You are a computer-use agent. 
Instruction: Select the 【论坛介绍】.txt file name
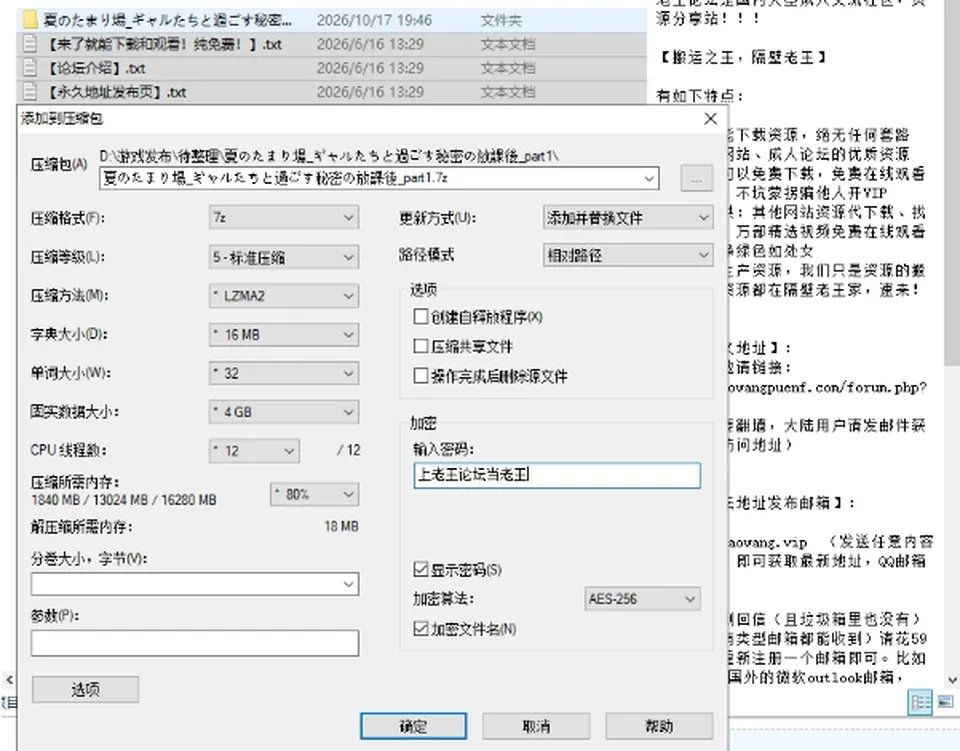coord(96,68)
